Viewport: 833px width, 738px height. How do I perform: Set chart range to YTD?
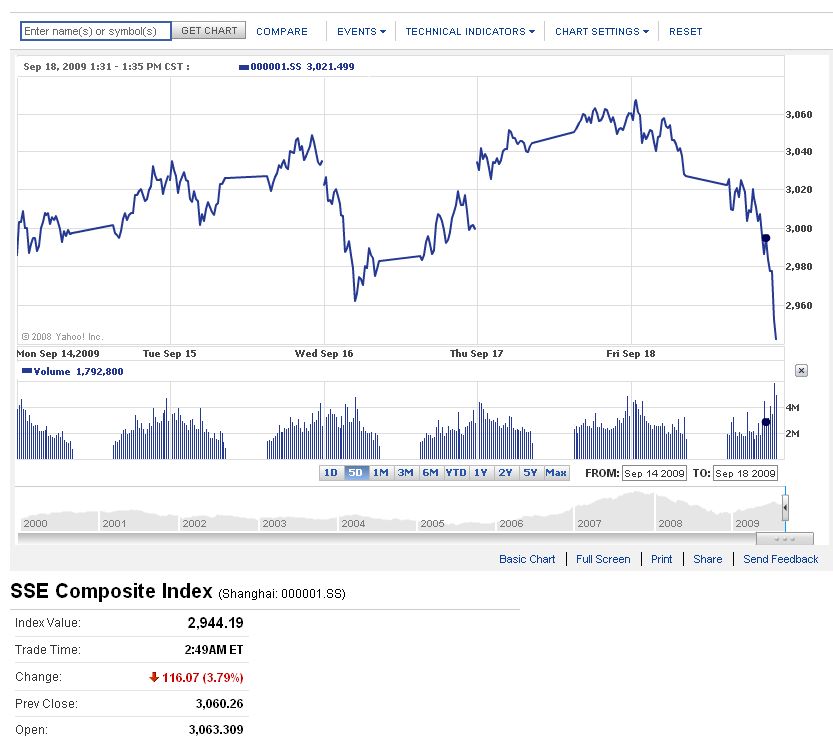[x=456, y=473]
